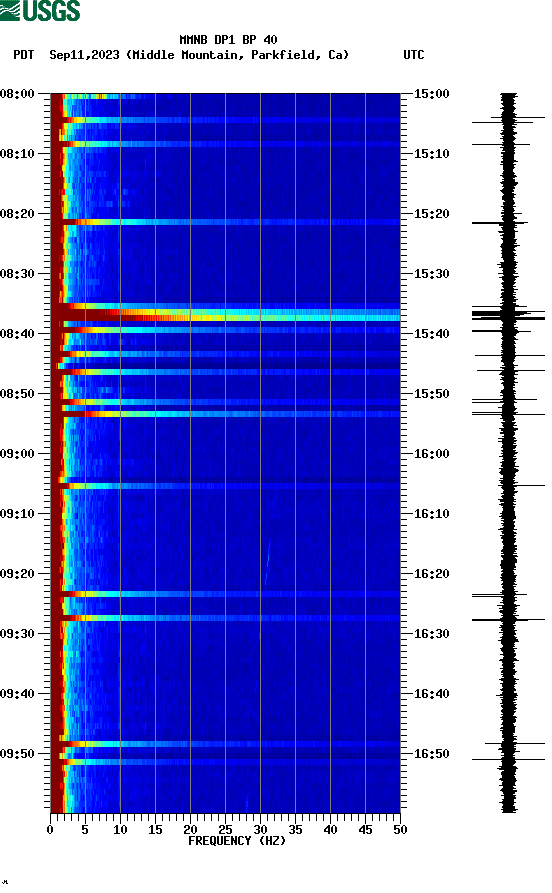Click the UTC timezone label
The image size is (552, 893).
tap(414, 55)
